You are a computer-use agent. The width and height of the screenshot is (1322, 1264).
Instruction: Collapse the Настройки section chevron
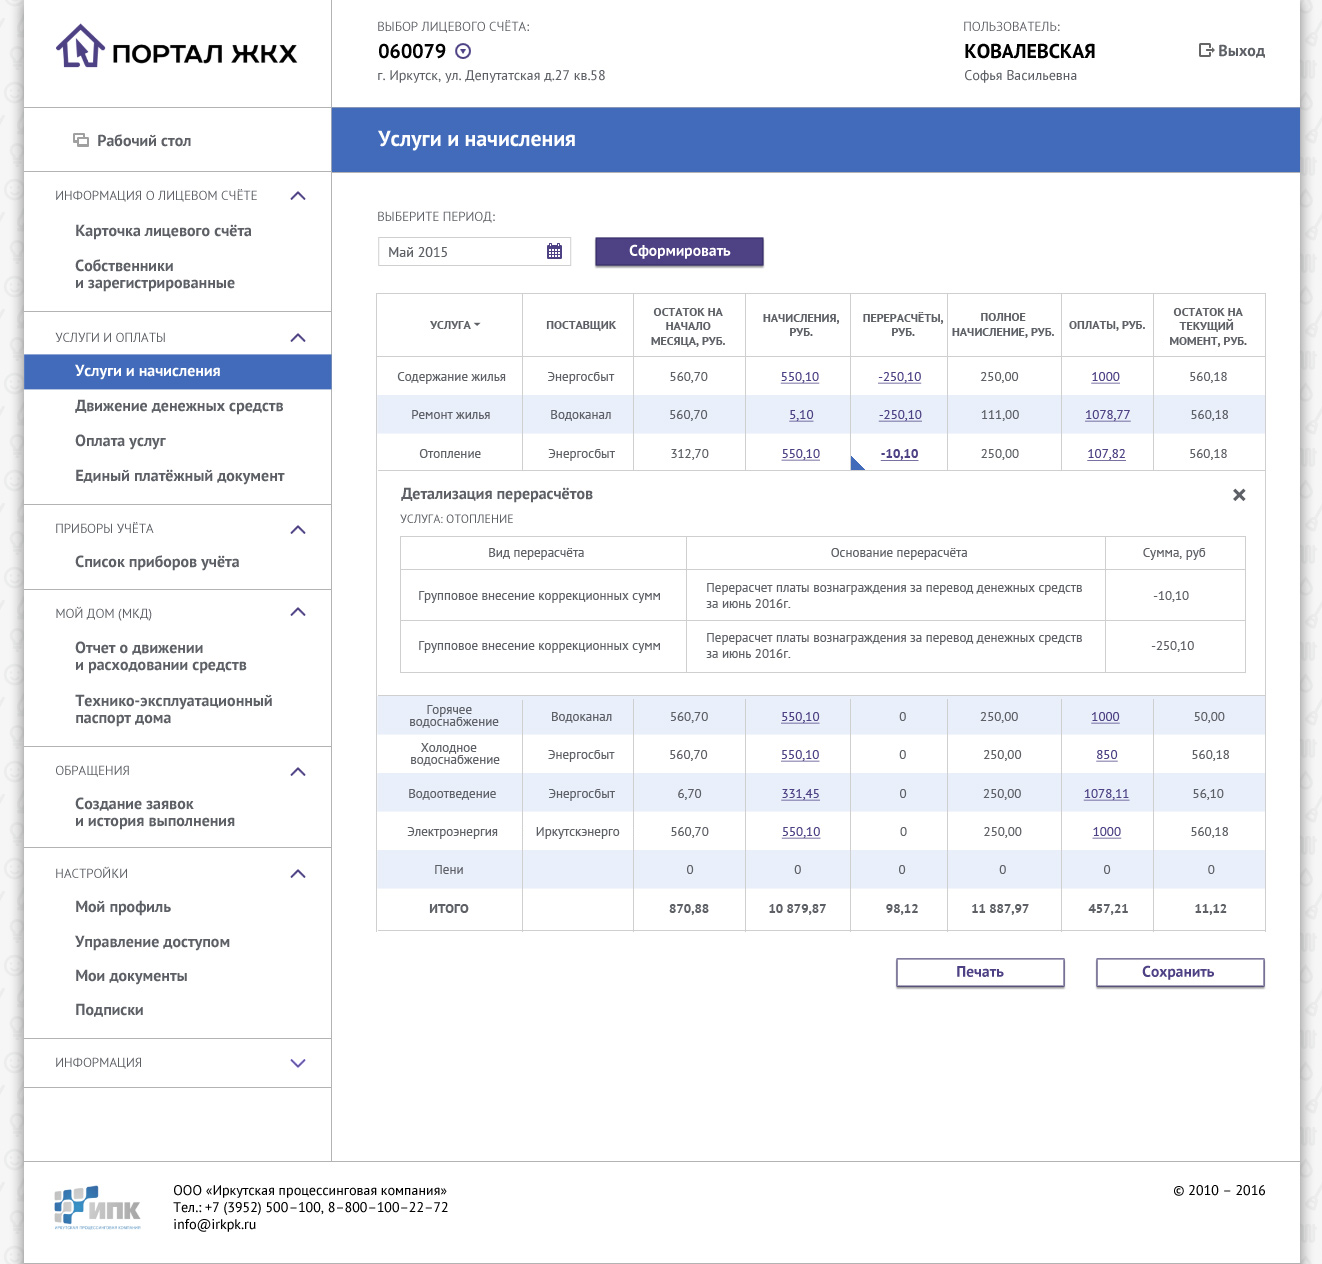[297, 874]
